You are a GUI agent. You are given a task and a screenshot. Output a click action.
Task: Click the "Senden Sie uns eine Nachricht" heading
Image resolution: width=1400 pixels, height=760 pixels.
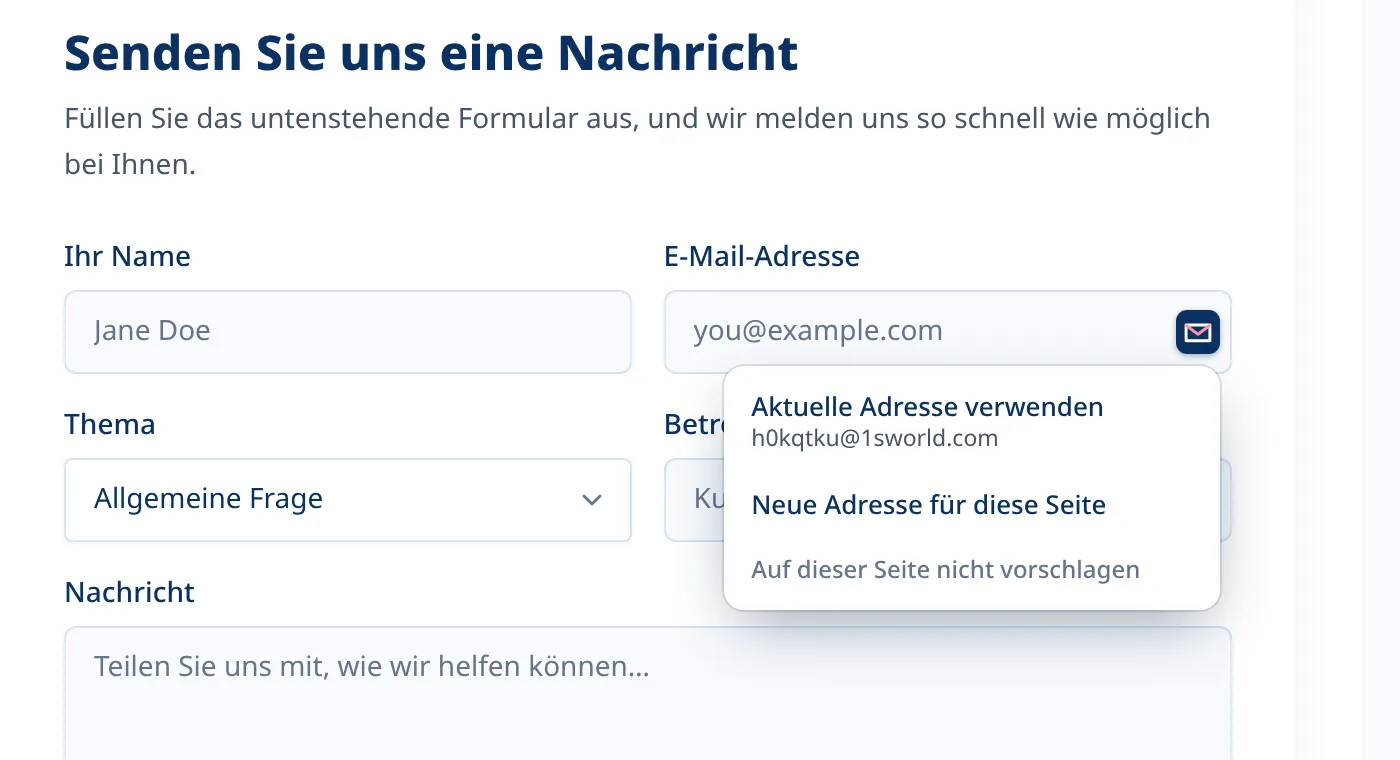click(x=431, y=53)
